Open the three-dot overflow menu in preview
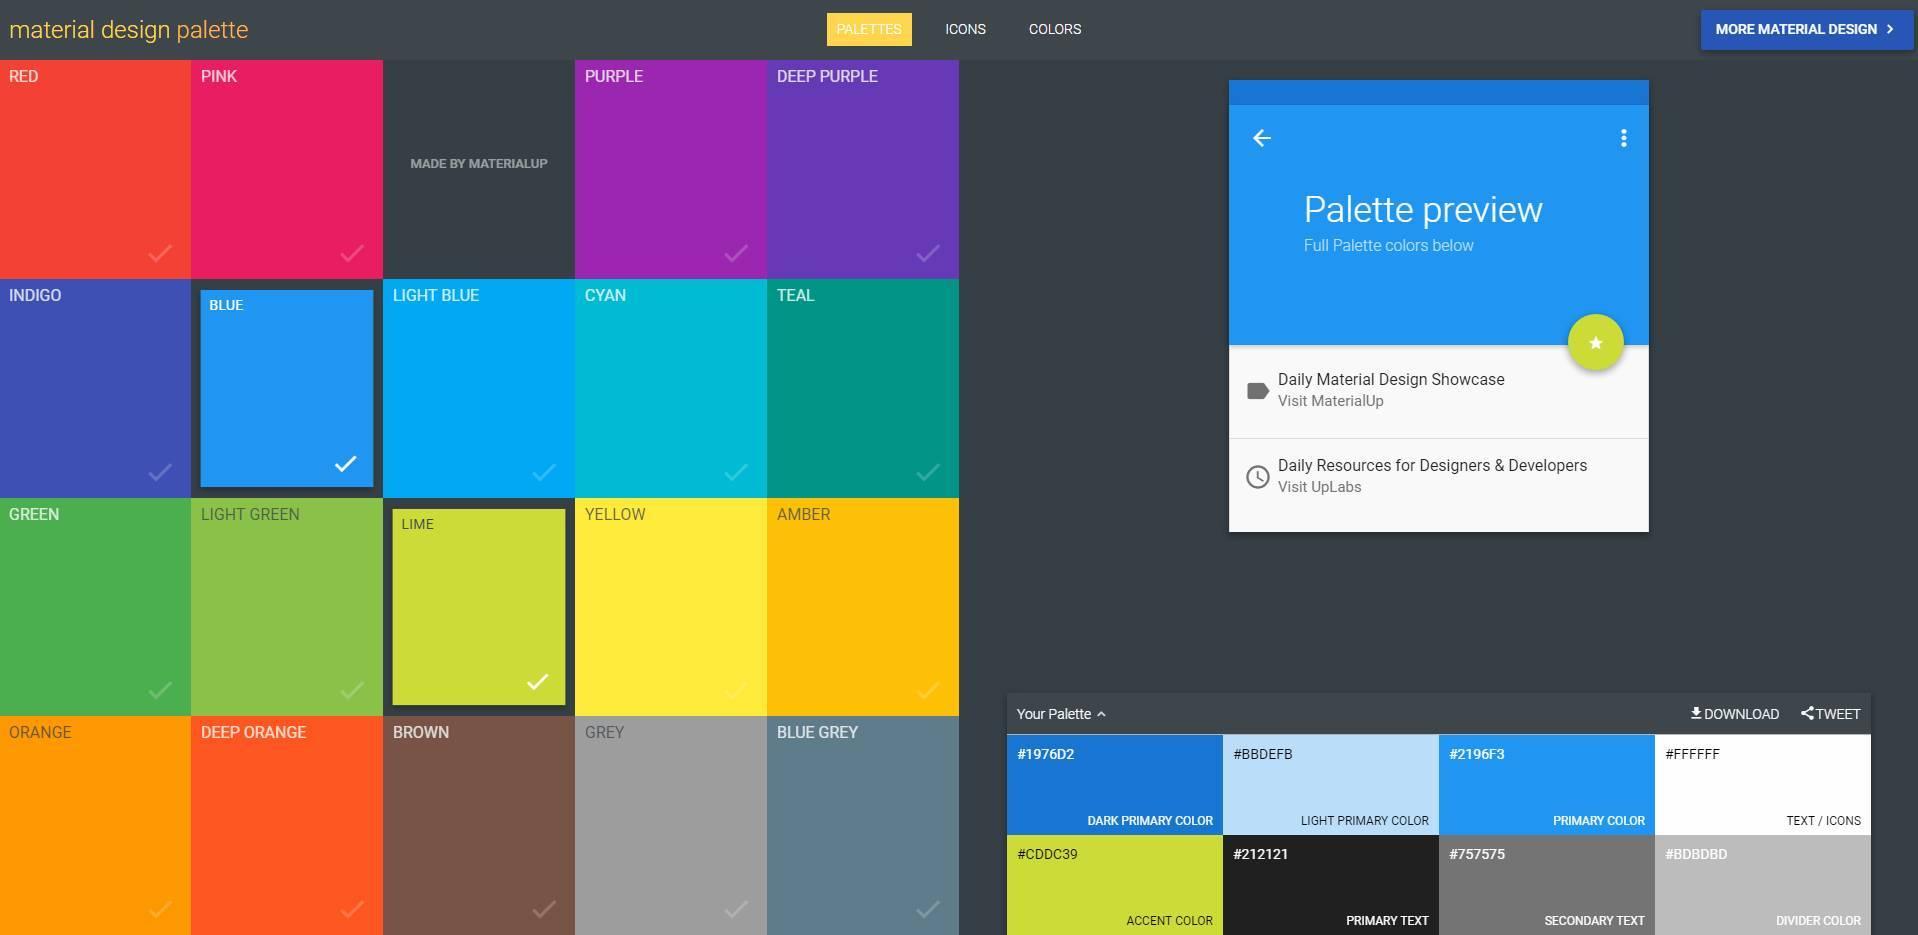Viewport: 1918px width, 935px height. [1623, 138]
